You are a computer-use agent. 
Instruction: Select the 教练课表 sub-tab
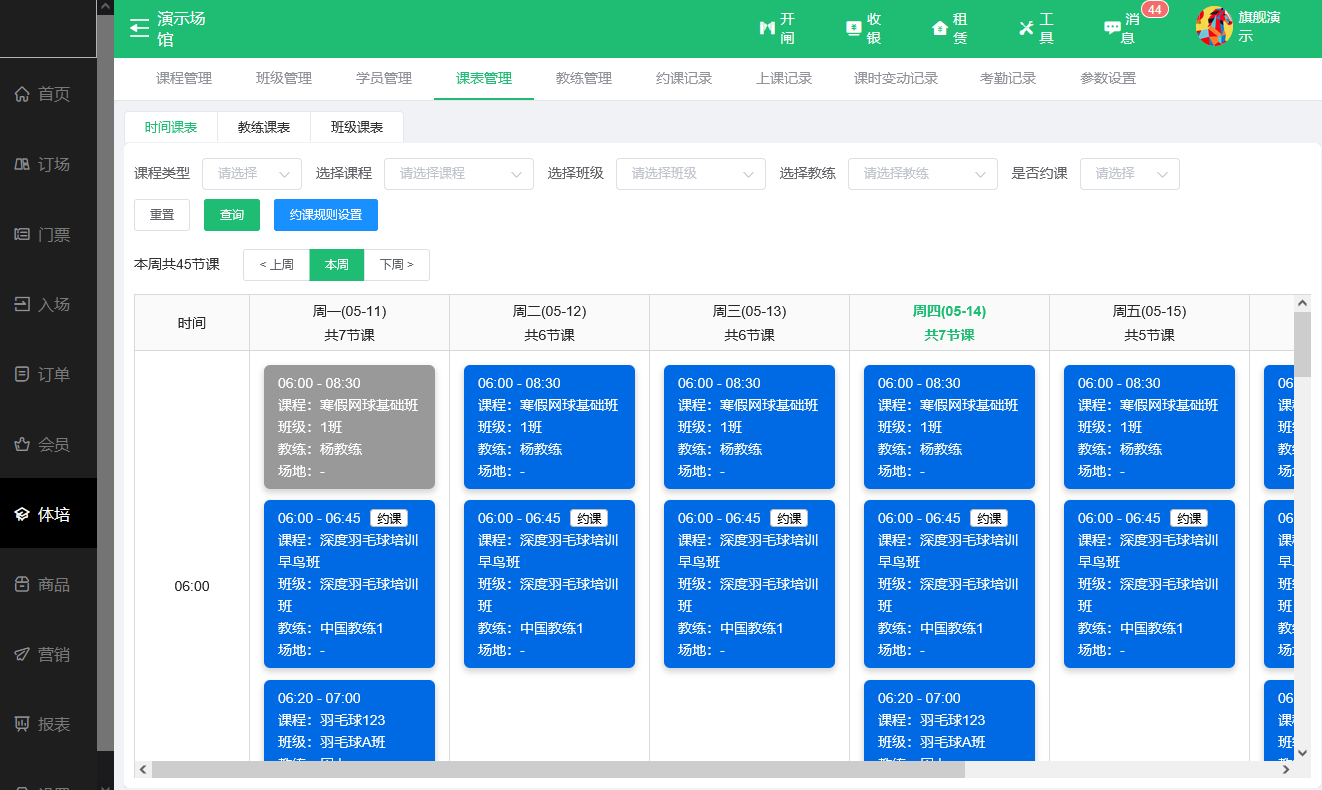264,127
